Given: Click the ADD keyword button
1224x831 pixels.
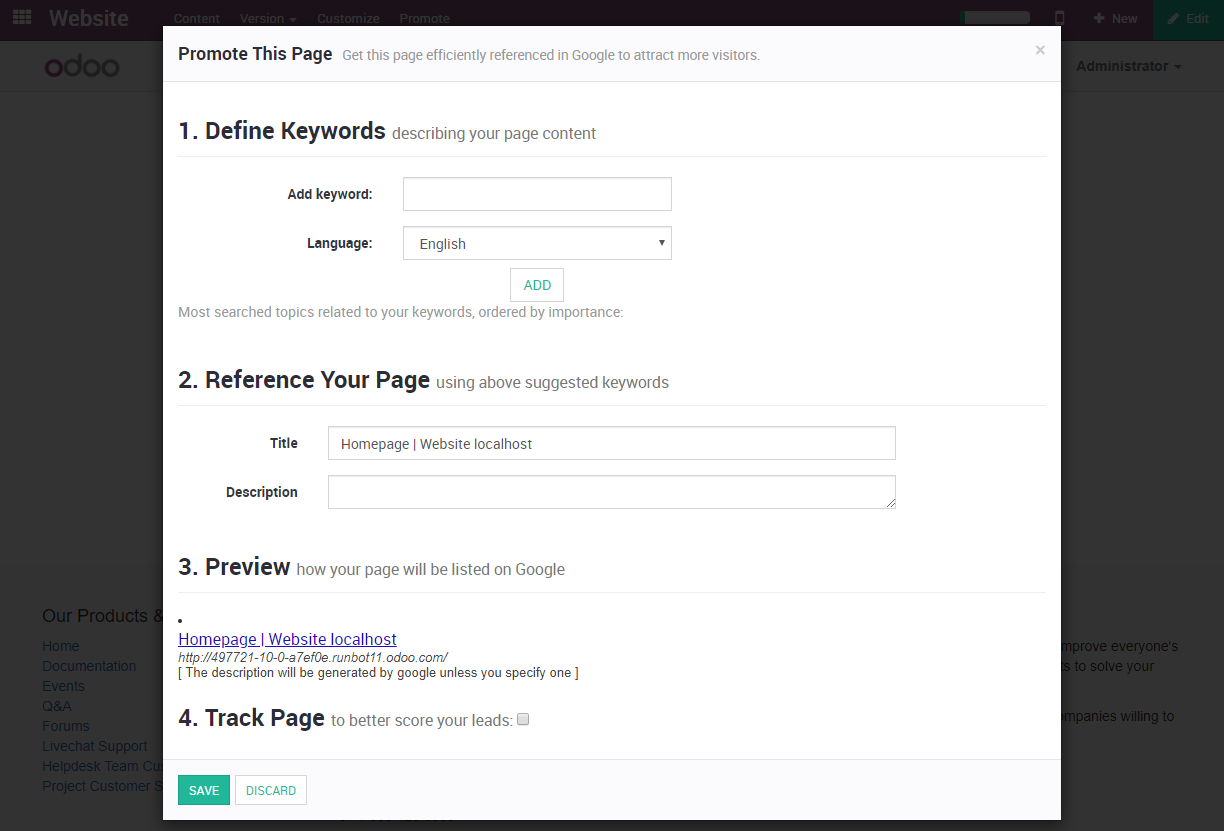Looking at the screenshot, I should (537, 285).
